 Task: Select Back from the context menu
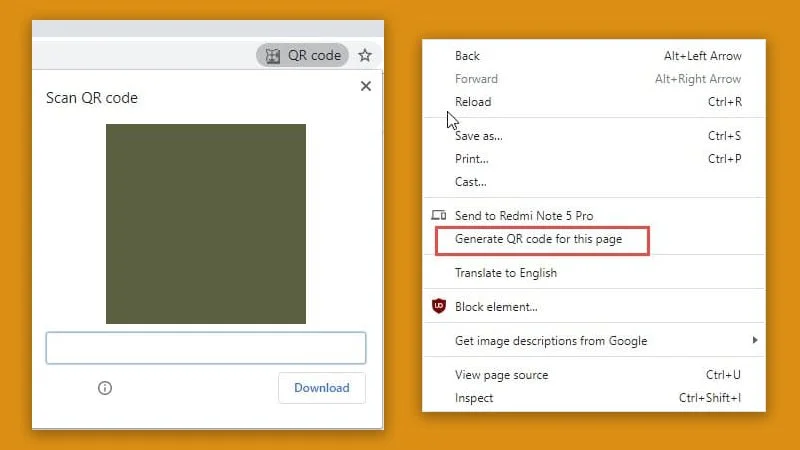click(x=467, y=56)
